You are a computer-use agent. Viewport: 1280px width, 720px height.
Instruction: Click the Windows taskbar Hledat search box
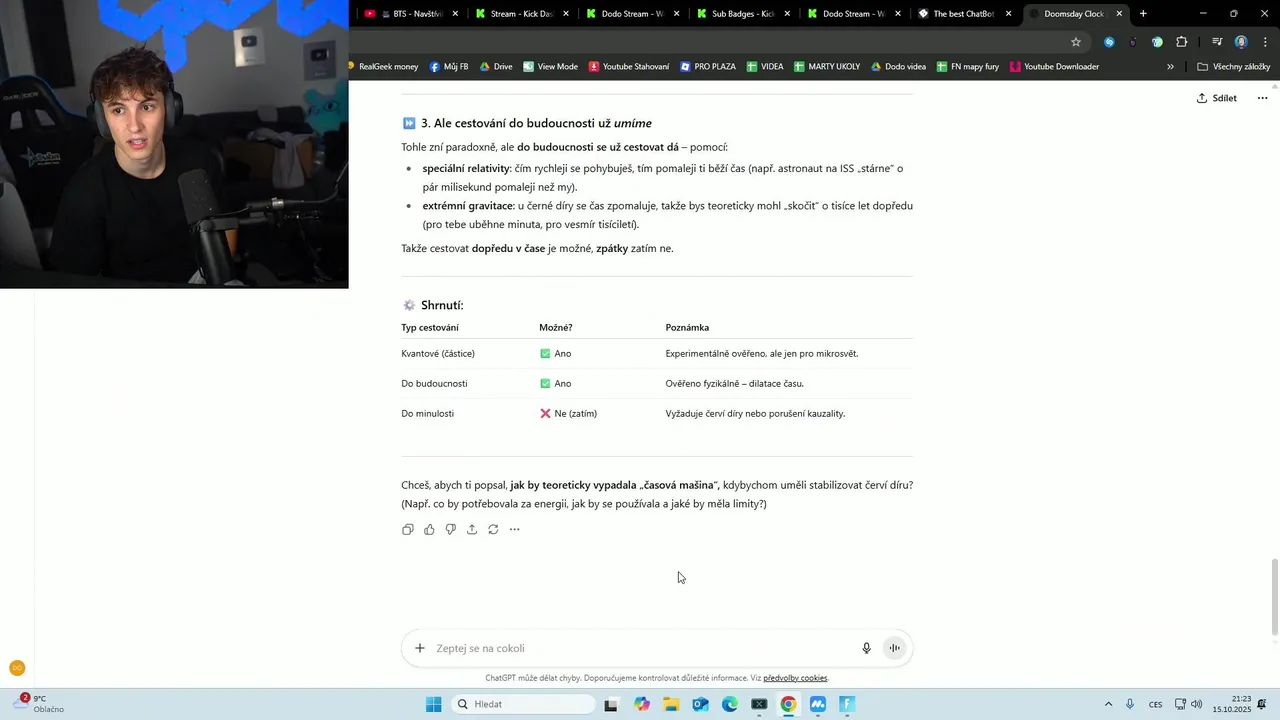(523, 704)
